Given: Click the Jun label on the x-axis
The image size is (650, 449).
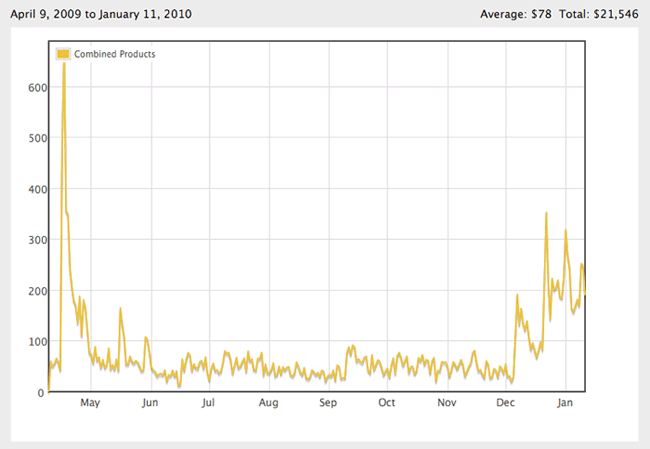Looking at the screenshot, I should click(x=150, y=403).
